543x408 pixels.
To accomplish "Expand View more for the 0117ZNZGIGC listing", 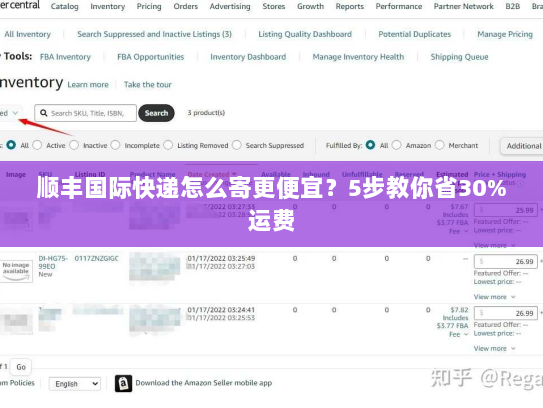I will pyautogui.click(x=494, y=297).
